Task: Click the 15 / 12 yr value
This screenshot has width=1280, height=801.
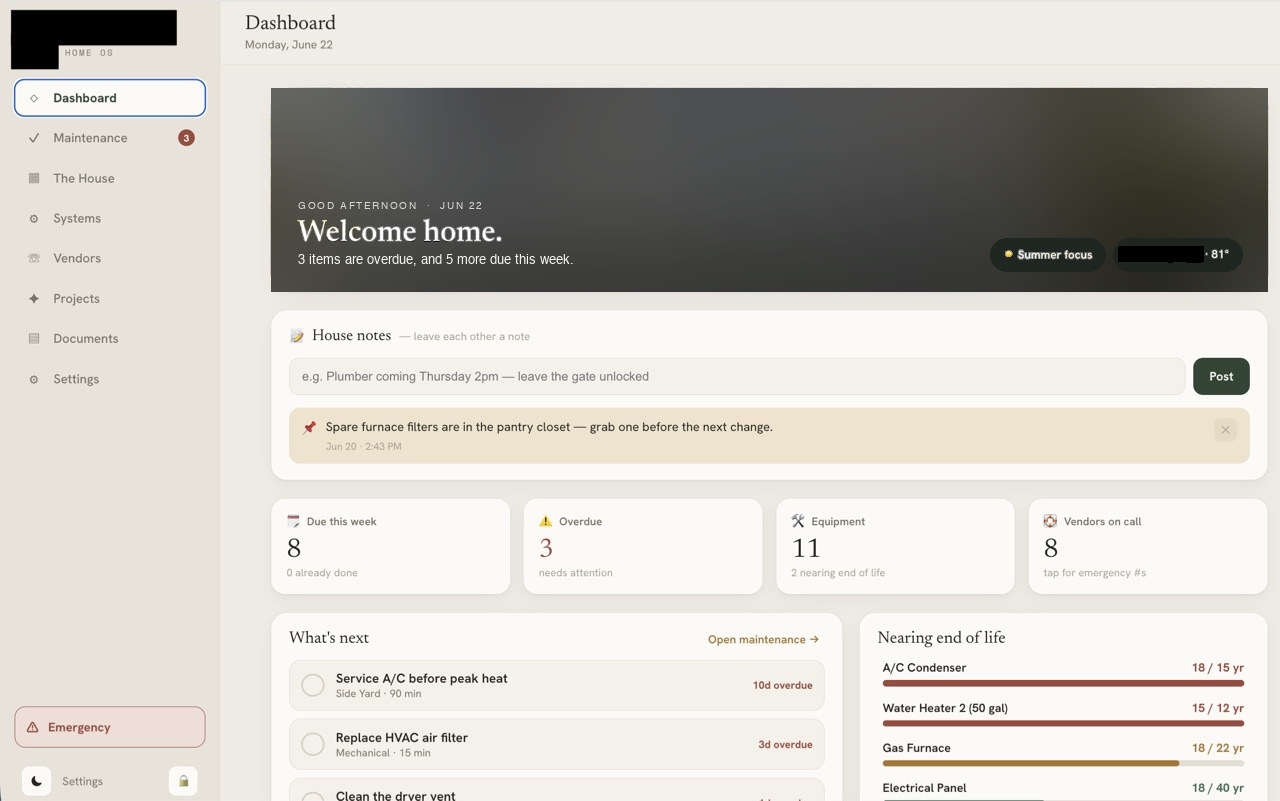Action: click(x=1218, y=708)
